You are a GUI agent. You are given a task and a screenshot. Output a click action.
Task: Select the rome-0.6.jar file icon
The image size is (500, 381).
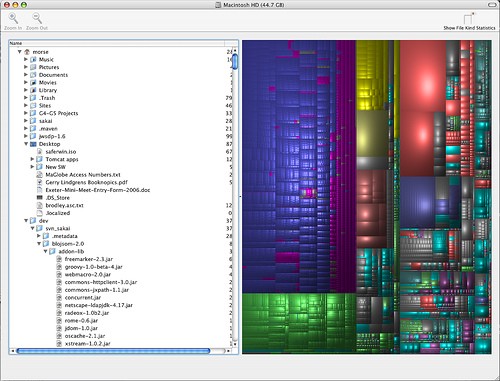[x=59, y=320]
